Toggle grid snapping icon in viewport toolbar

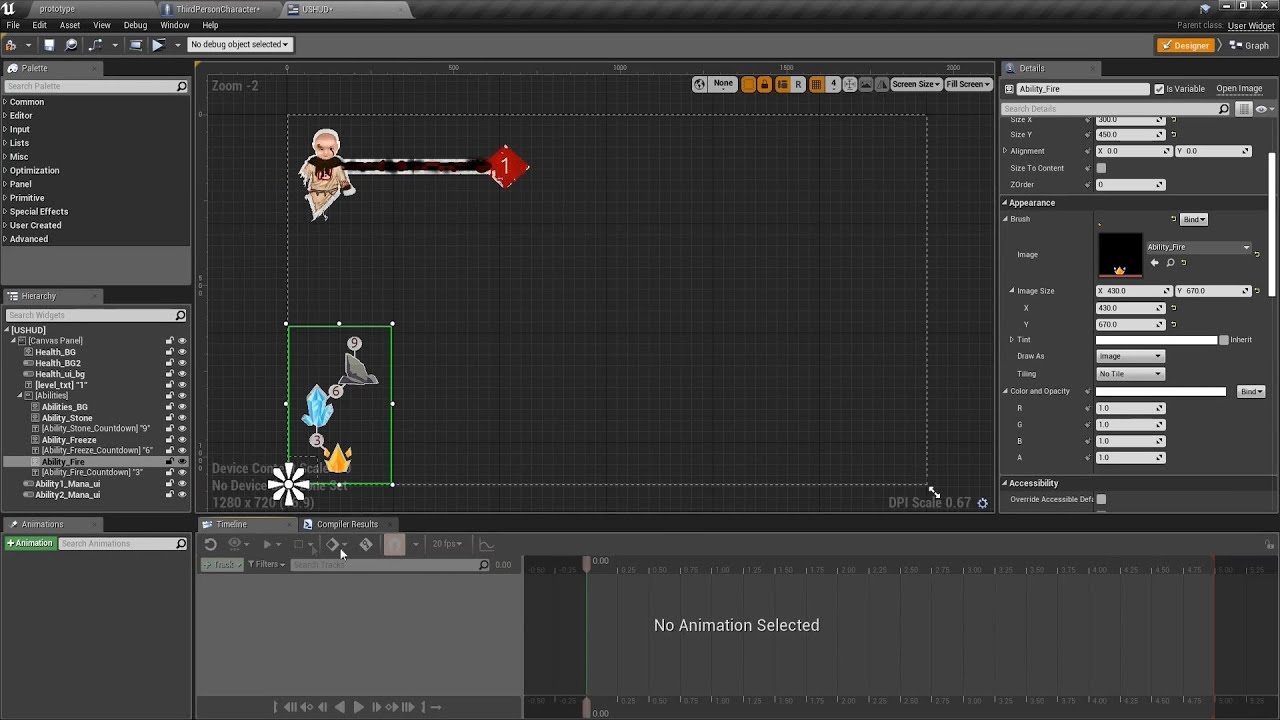(x=816, y=84)
